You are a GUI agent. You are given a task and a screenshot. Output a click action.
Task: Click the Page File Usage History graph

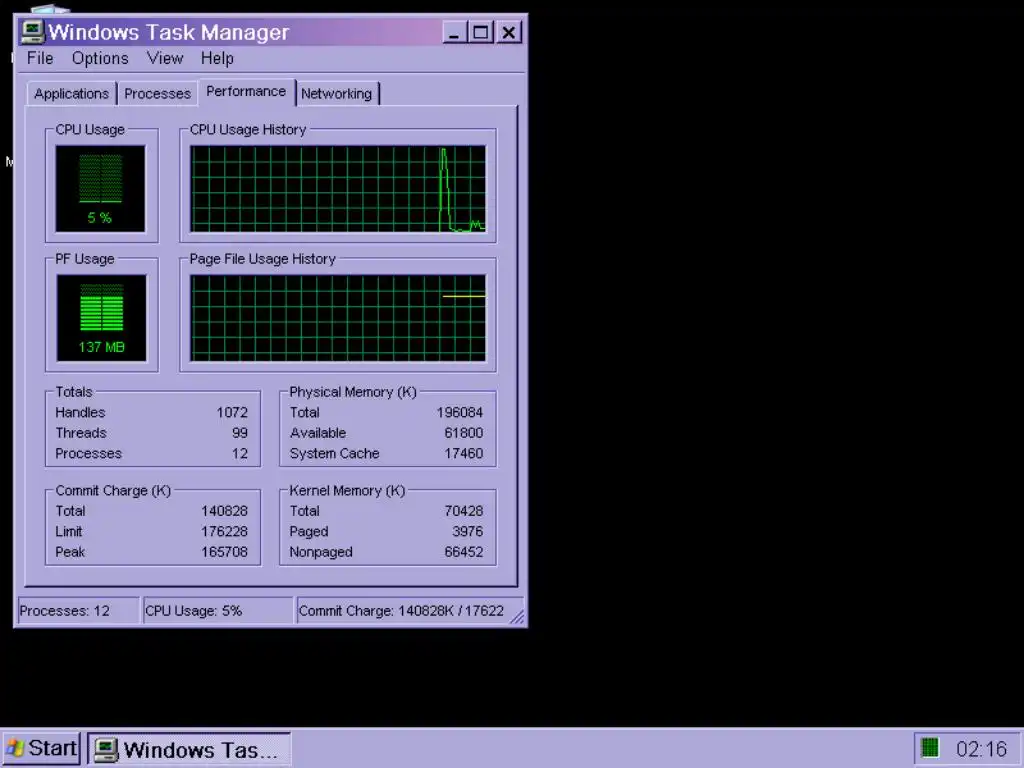(338, 318)
